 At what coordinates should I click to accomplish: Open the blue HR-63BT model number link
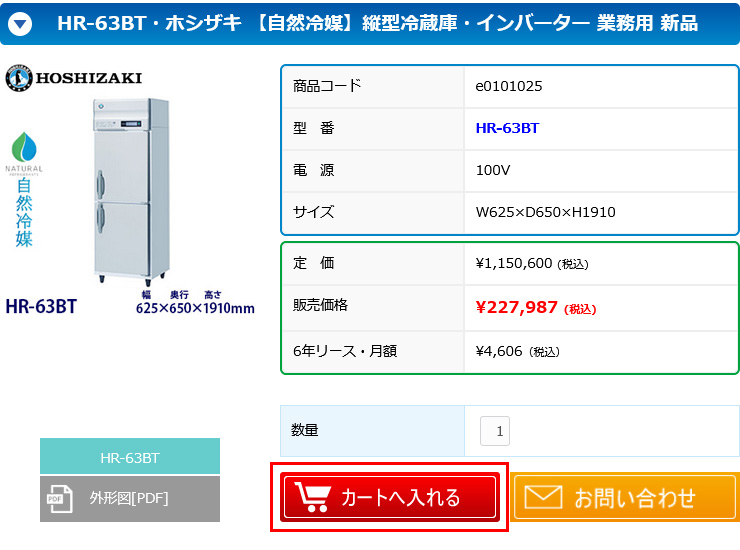[x=507, y=128]
